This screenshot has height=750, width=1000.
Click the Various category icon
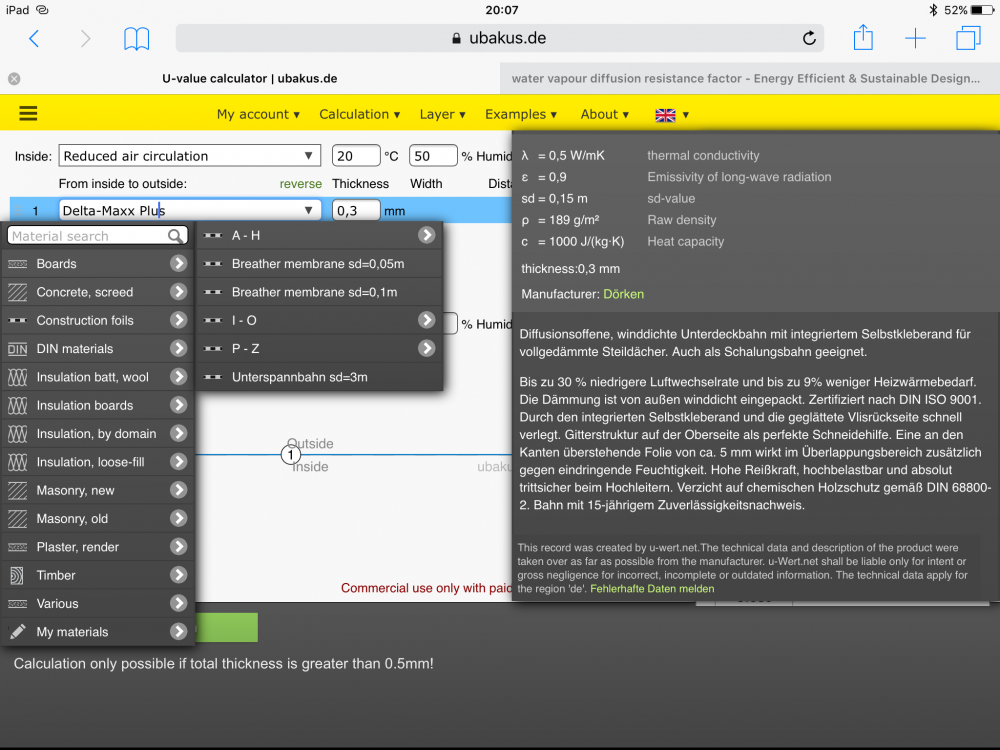(x=17, y=603)
